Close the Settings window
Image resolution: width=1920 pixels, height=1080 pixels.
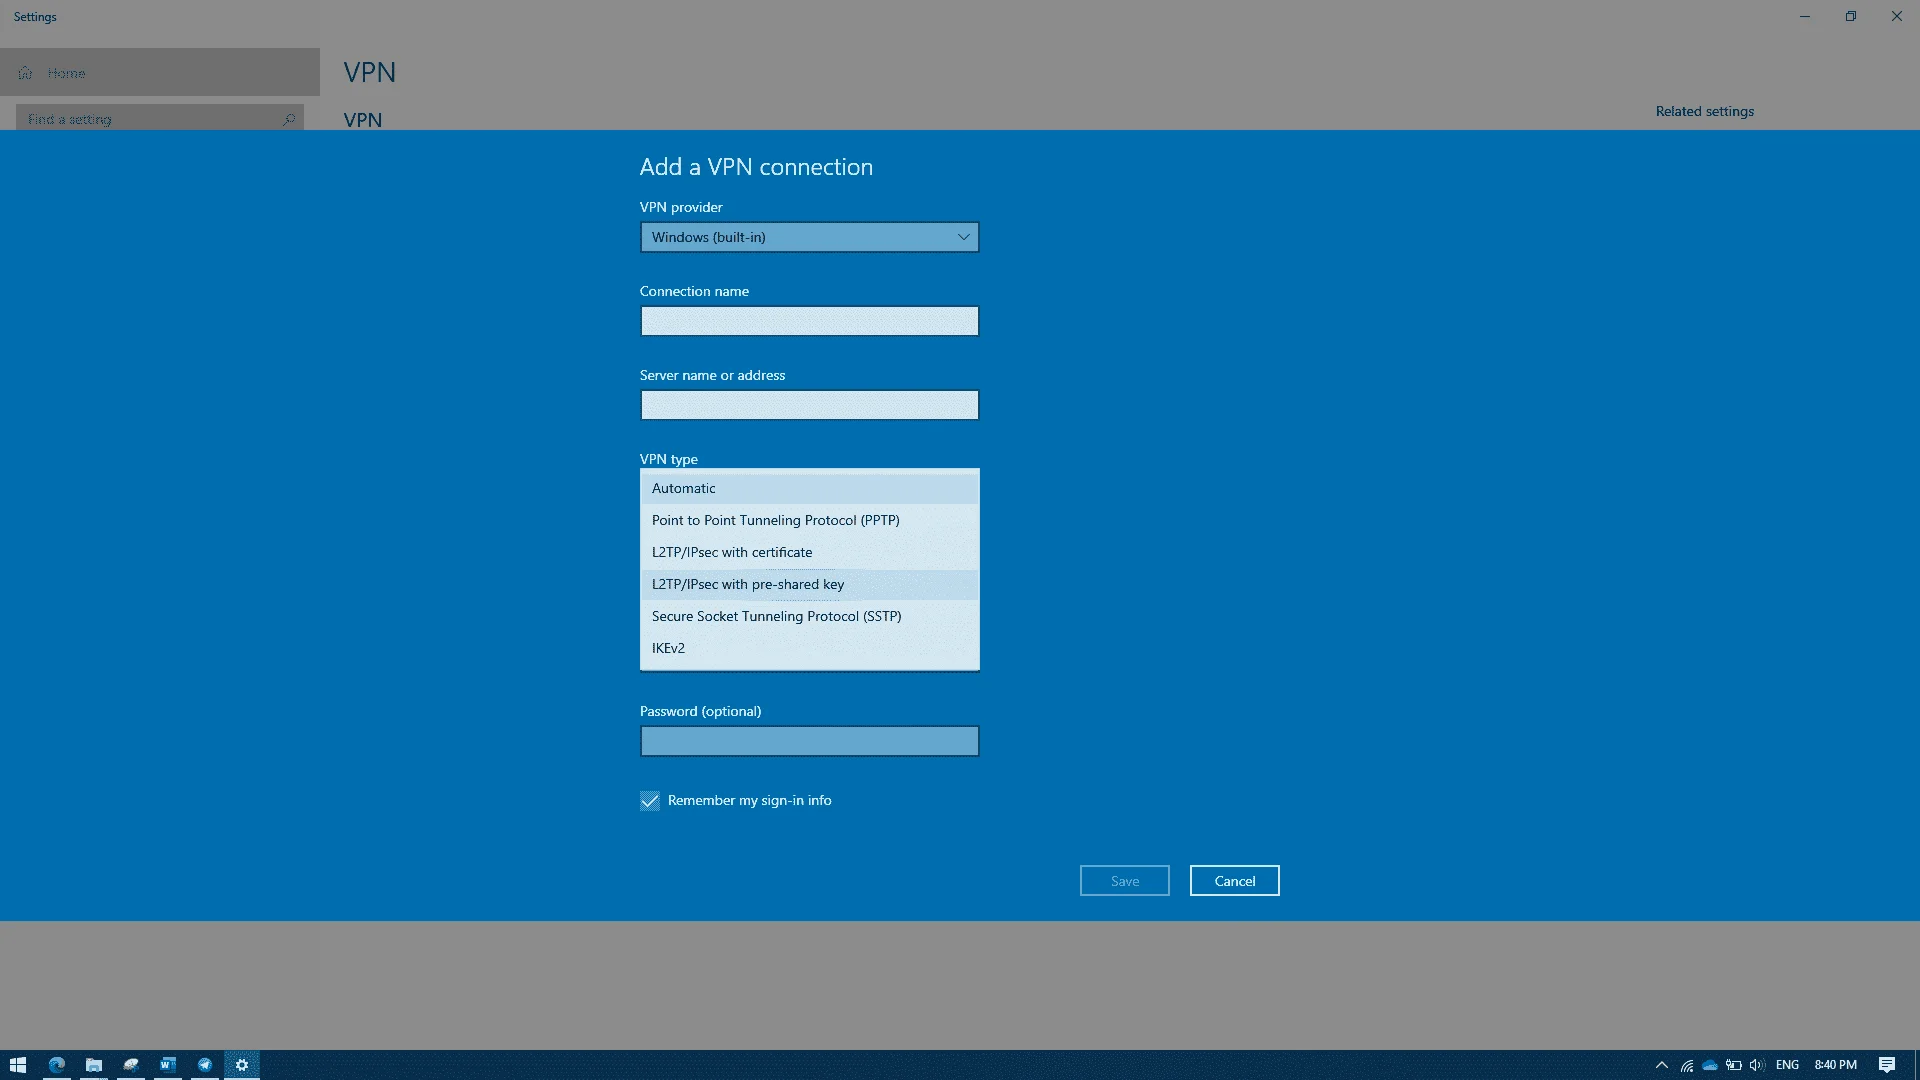click(x=1897, y=16)
